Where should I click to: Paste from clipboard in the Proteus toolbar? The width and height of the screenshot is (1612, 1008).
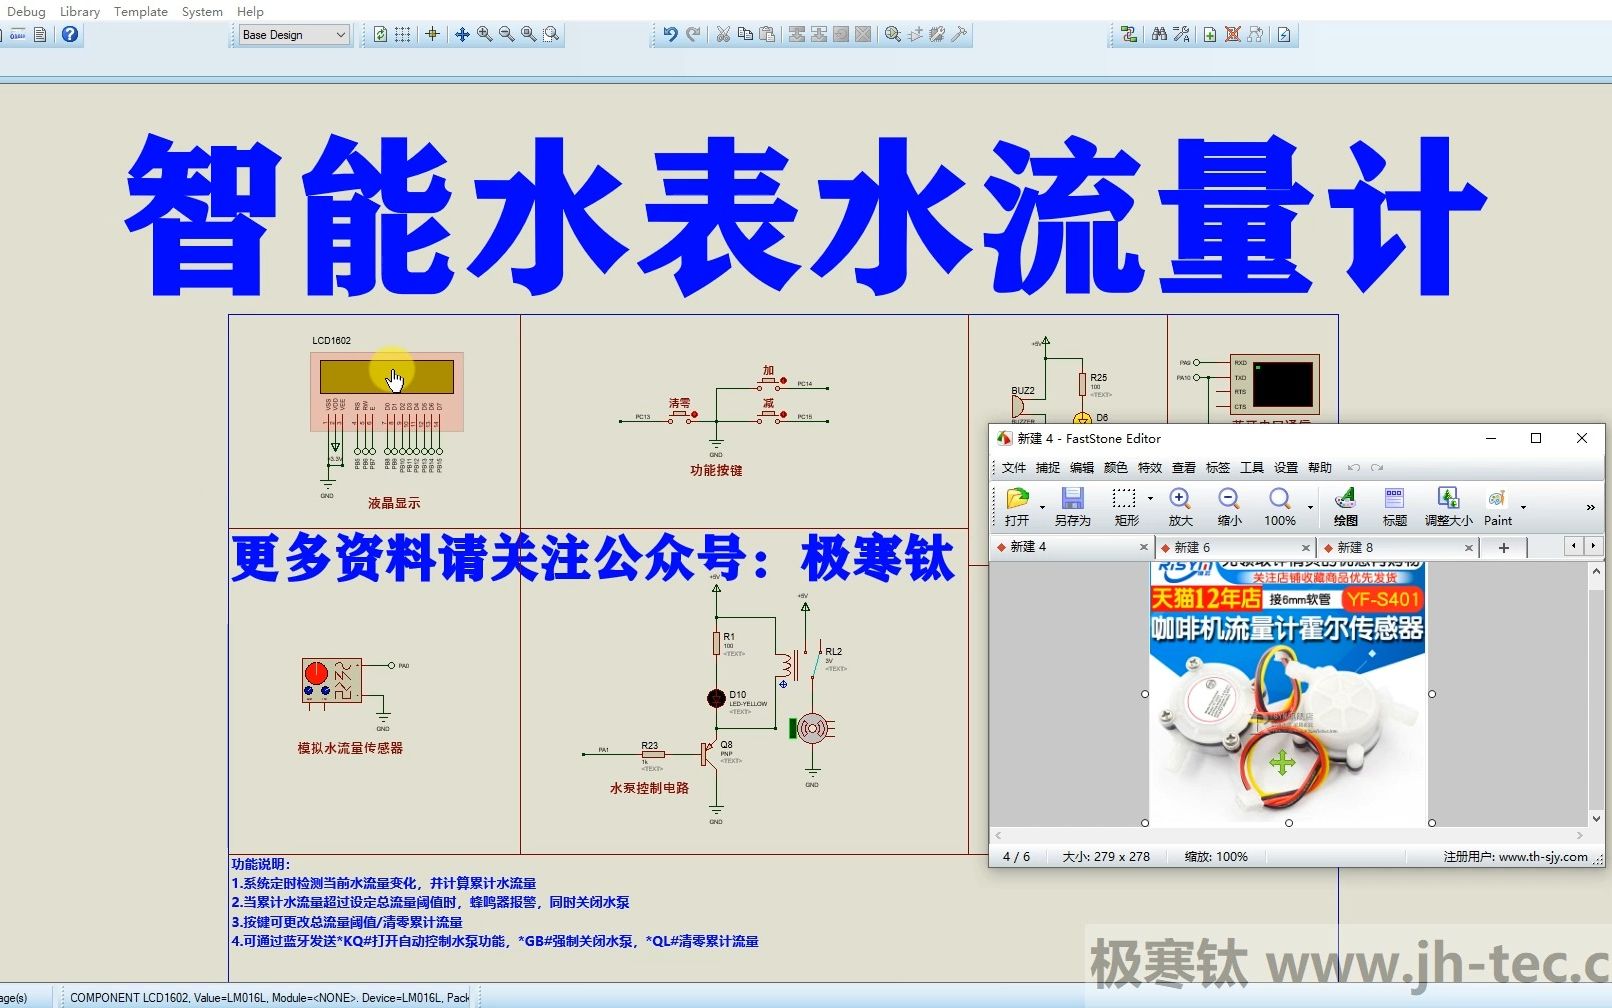click(767, 34)
